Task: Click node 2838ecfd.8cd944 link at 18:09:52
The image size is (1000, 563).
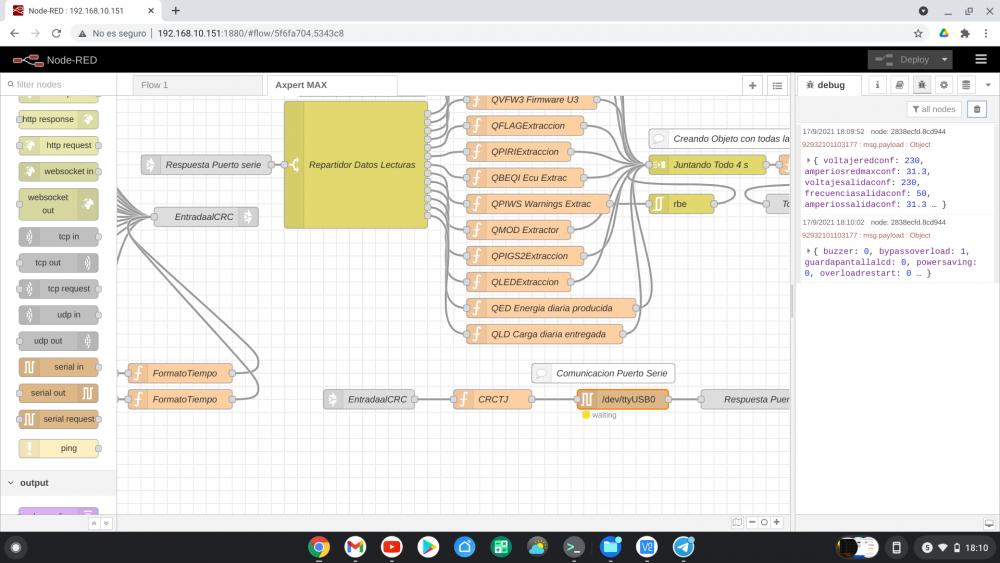Action: click(x=908, y=131)
